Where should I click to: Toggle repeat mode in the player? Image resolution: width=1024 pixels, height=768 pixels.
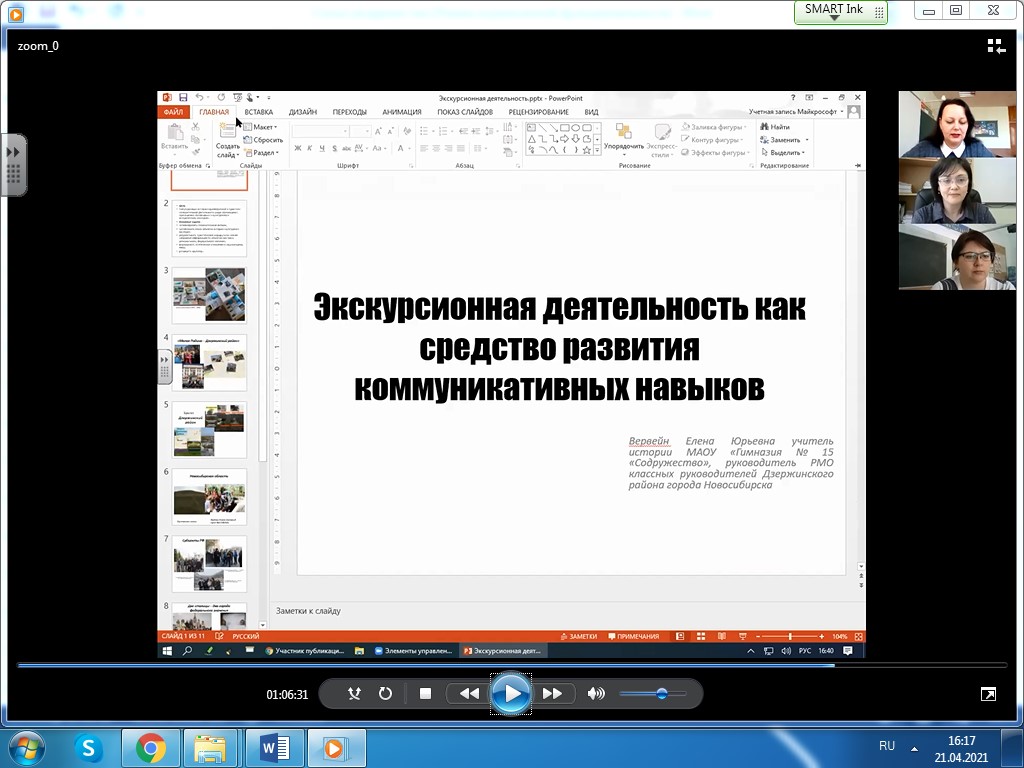(385, 694)
